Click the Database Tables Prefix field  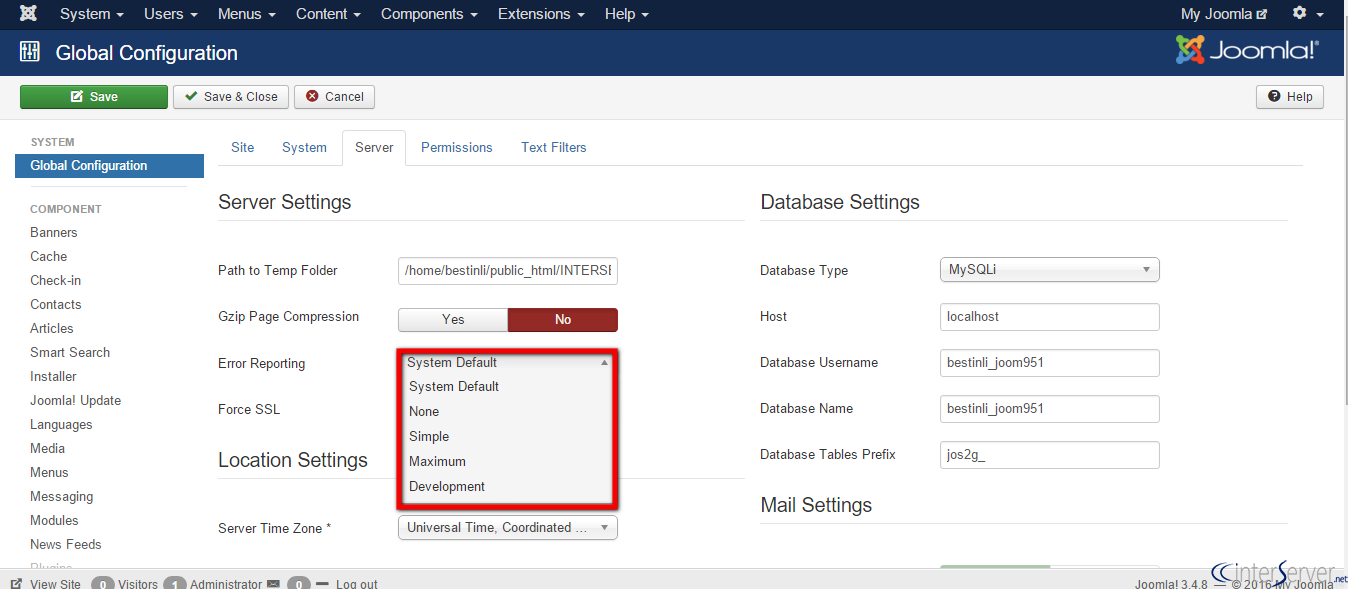pyautogui.click(x=1050, y=455)
